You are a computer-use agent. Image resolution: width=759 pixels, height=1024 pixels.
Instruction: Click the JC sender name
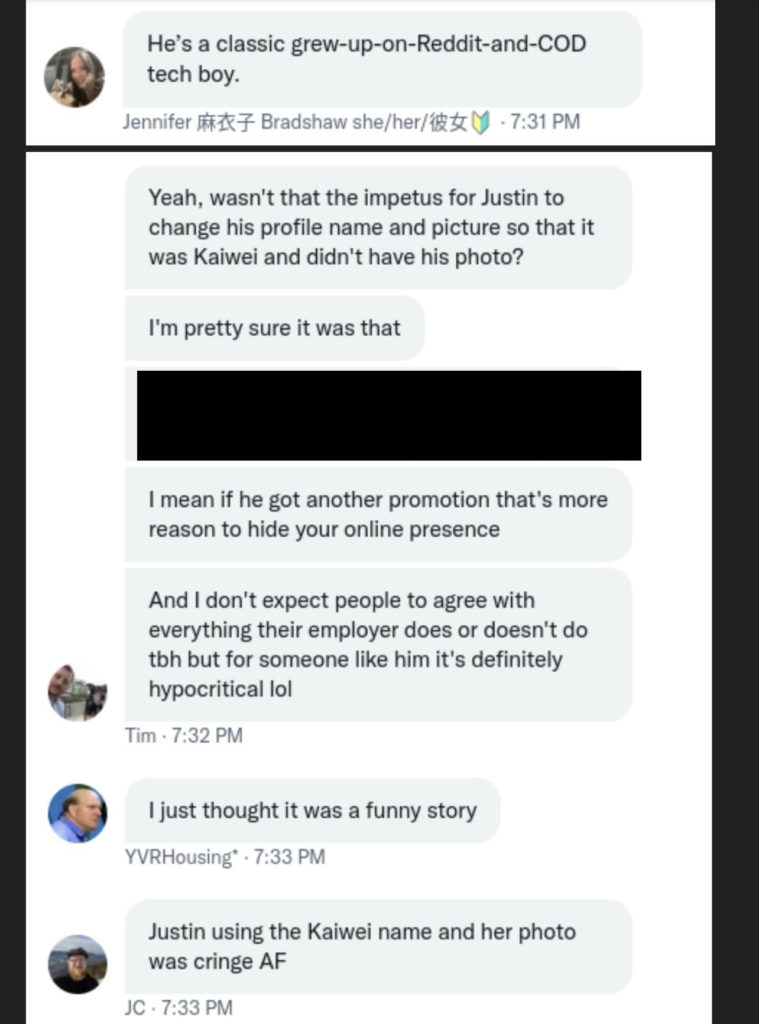point(135,1007)
